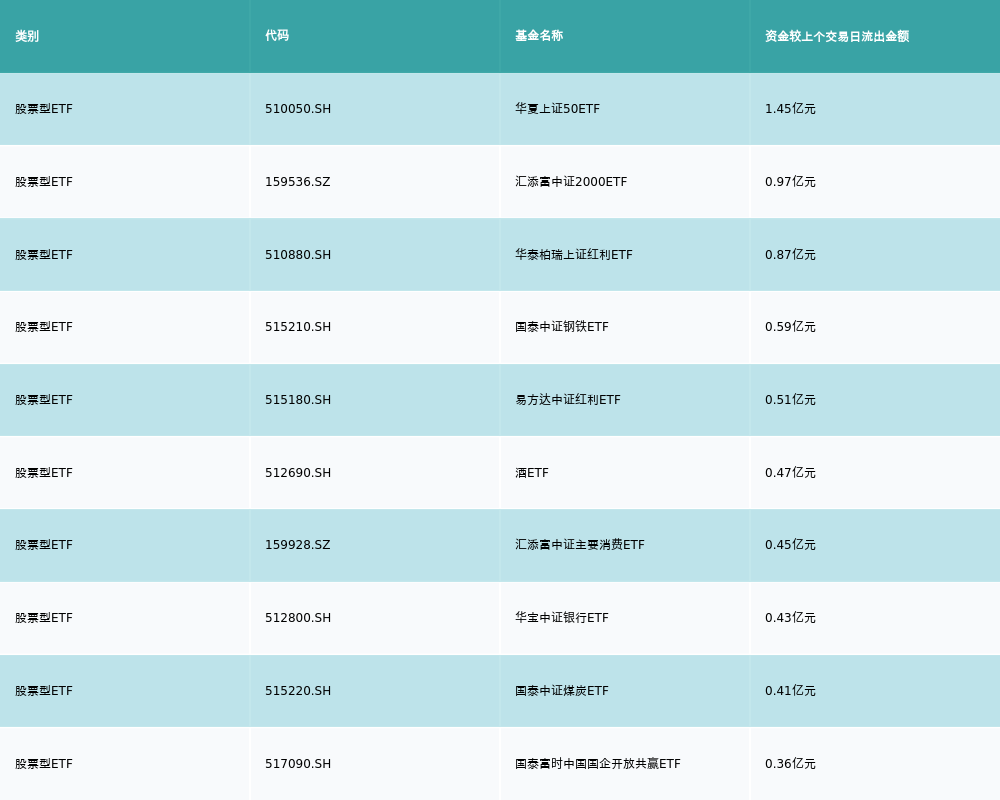Viewport: 1000px width, 800px height.
Task: Select fund name 酒ETF
Action: point(532,473)
